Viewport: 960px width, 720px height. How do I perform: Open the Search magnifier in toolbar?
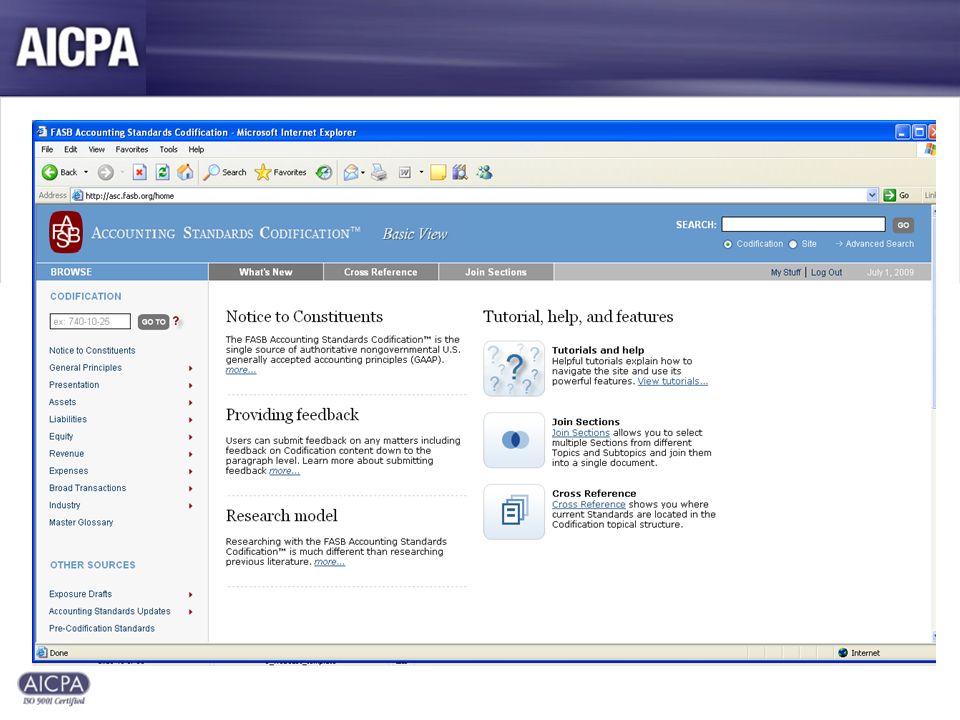pyautogui.click(x=211, y=173)
